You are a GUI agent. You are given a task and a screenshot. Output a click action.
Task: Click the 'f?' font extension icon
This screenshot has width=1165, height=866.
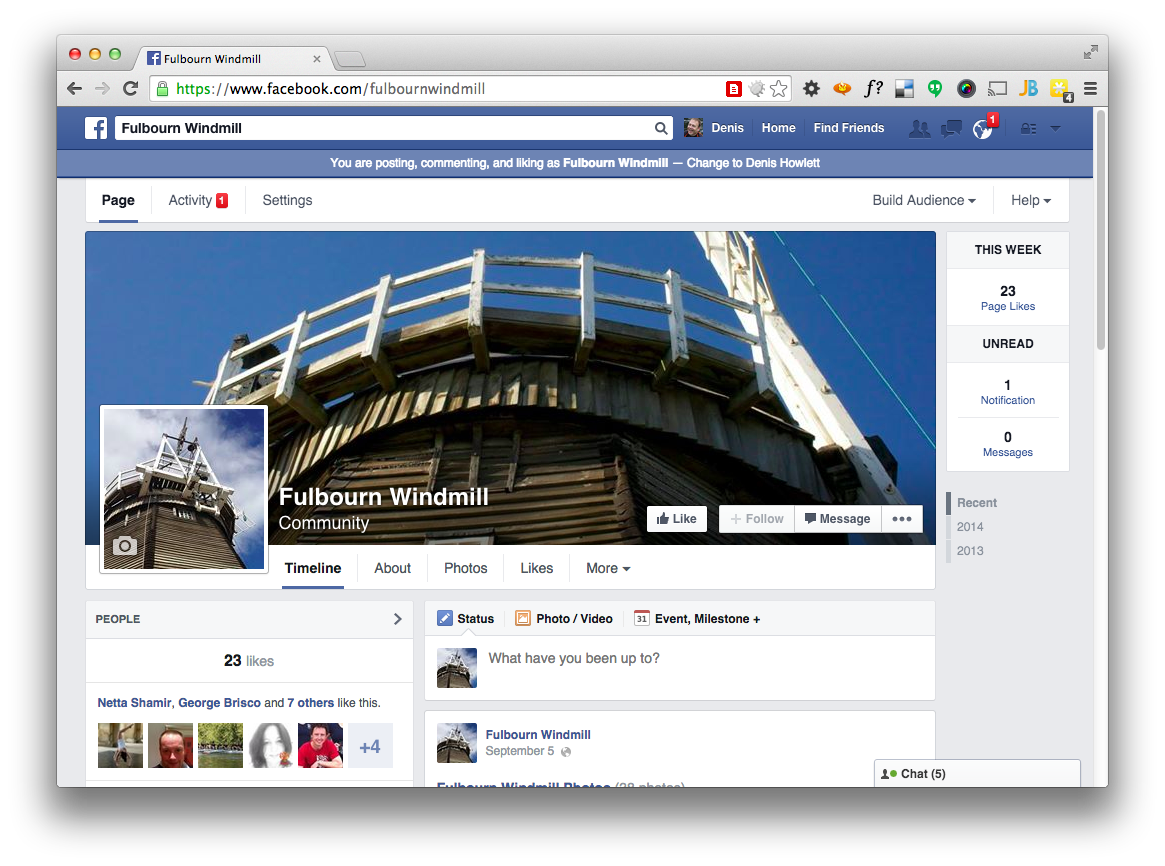pyautogui.click(x=873, y=88)
